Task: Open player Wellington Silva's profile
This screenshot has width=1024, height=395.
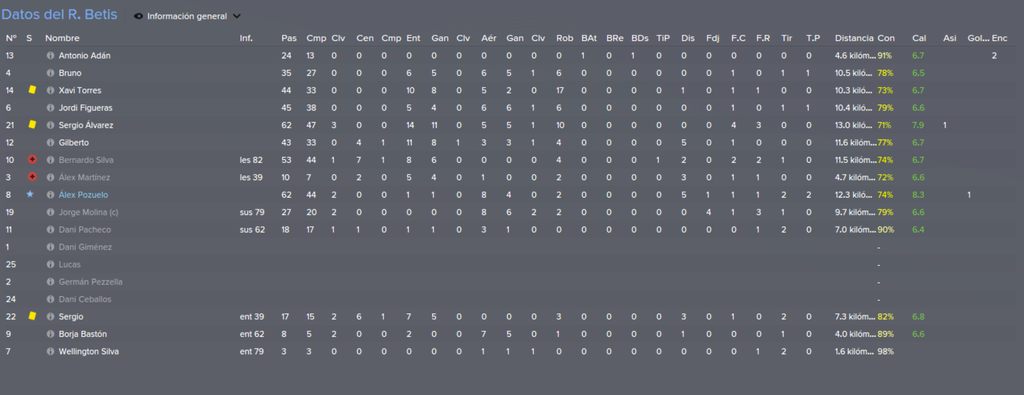Action: click(88, 351)
